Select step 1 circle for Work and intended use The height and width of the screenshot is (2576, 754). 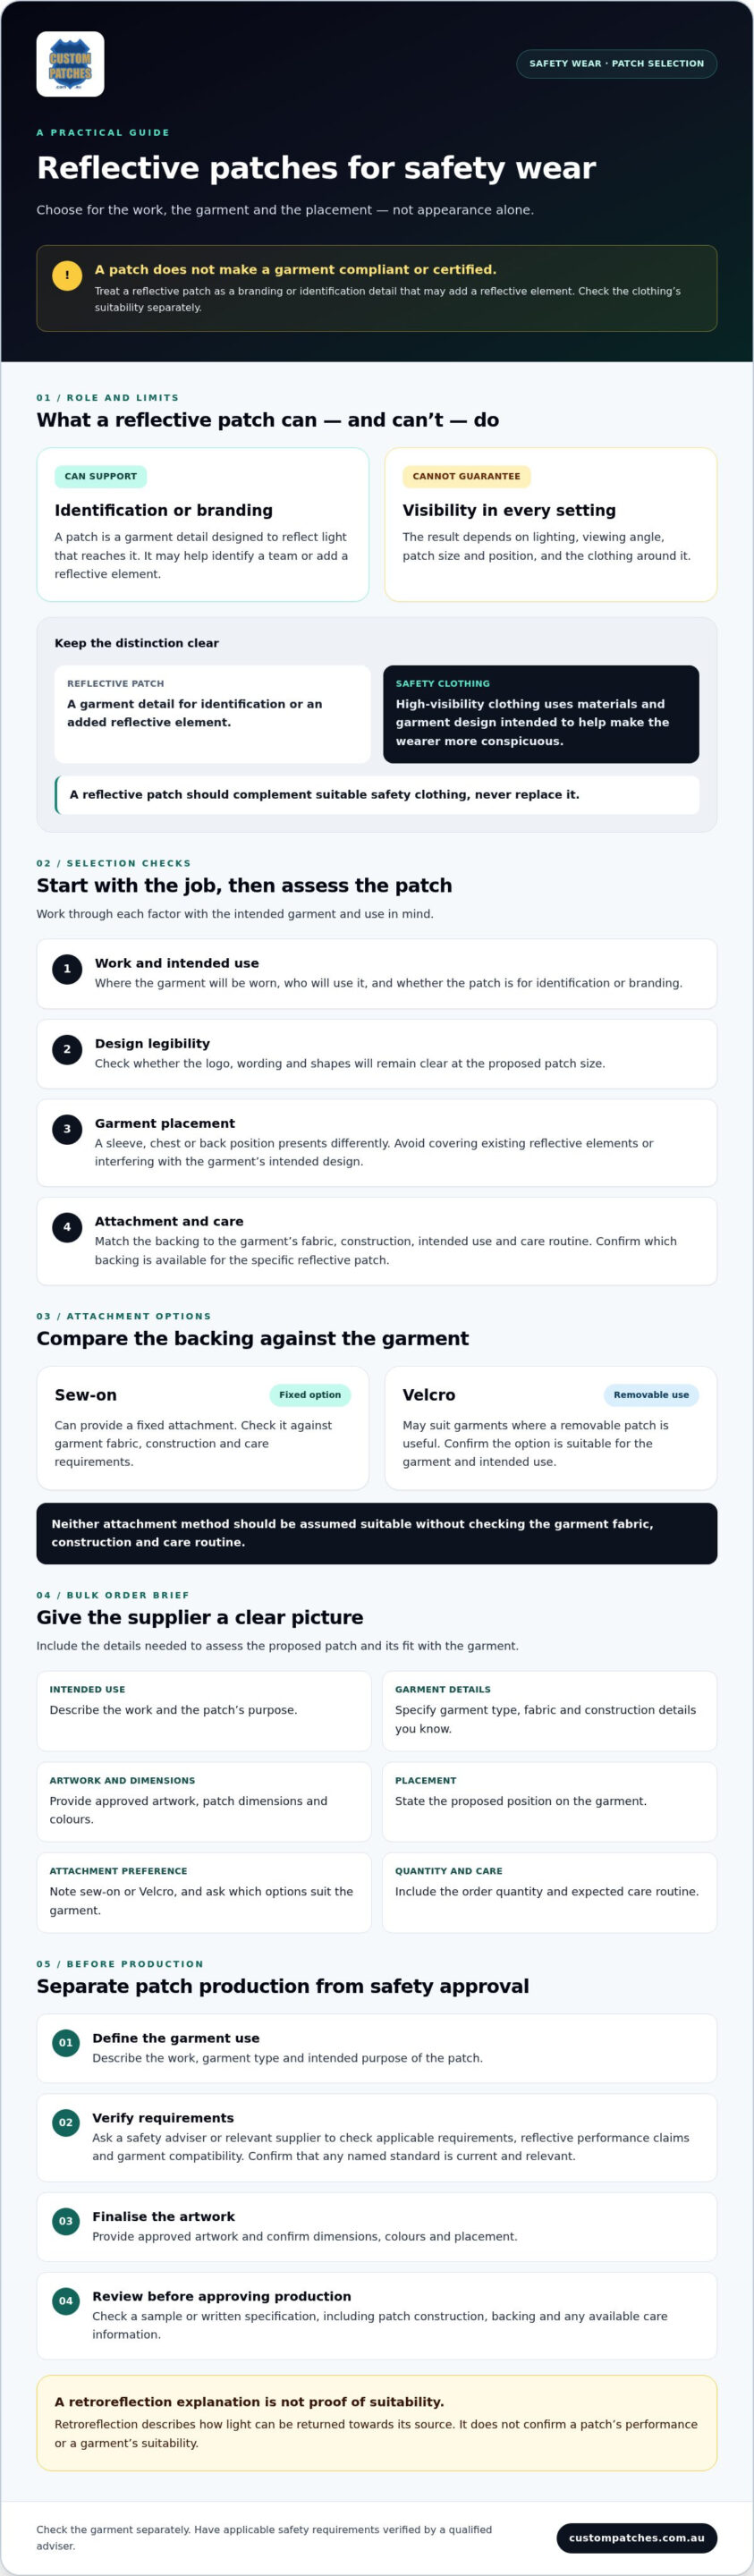pyautogui.click(x=67, y=969)
